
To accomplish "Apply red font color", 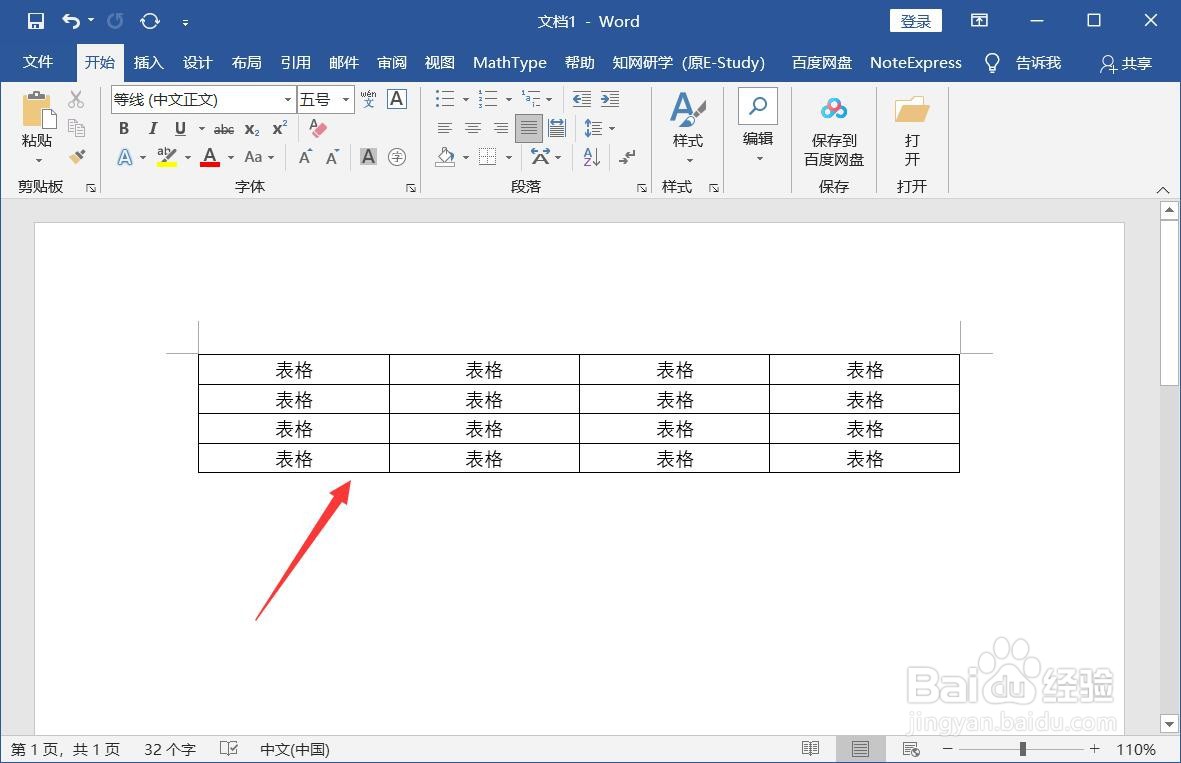I will click(210, 157).
